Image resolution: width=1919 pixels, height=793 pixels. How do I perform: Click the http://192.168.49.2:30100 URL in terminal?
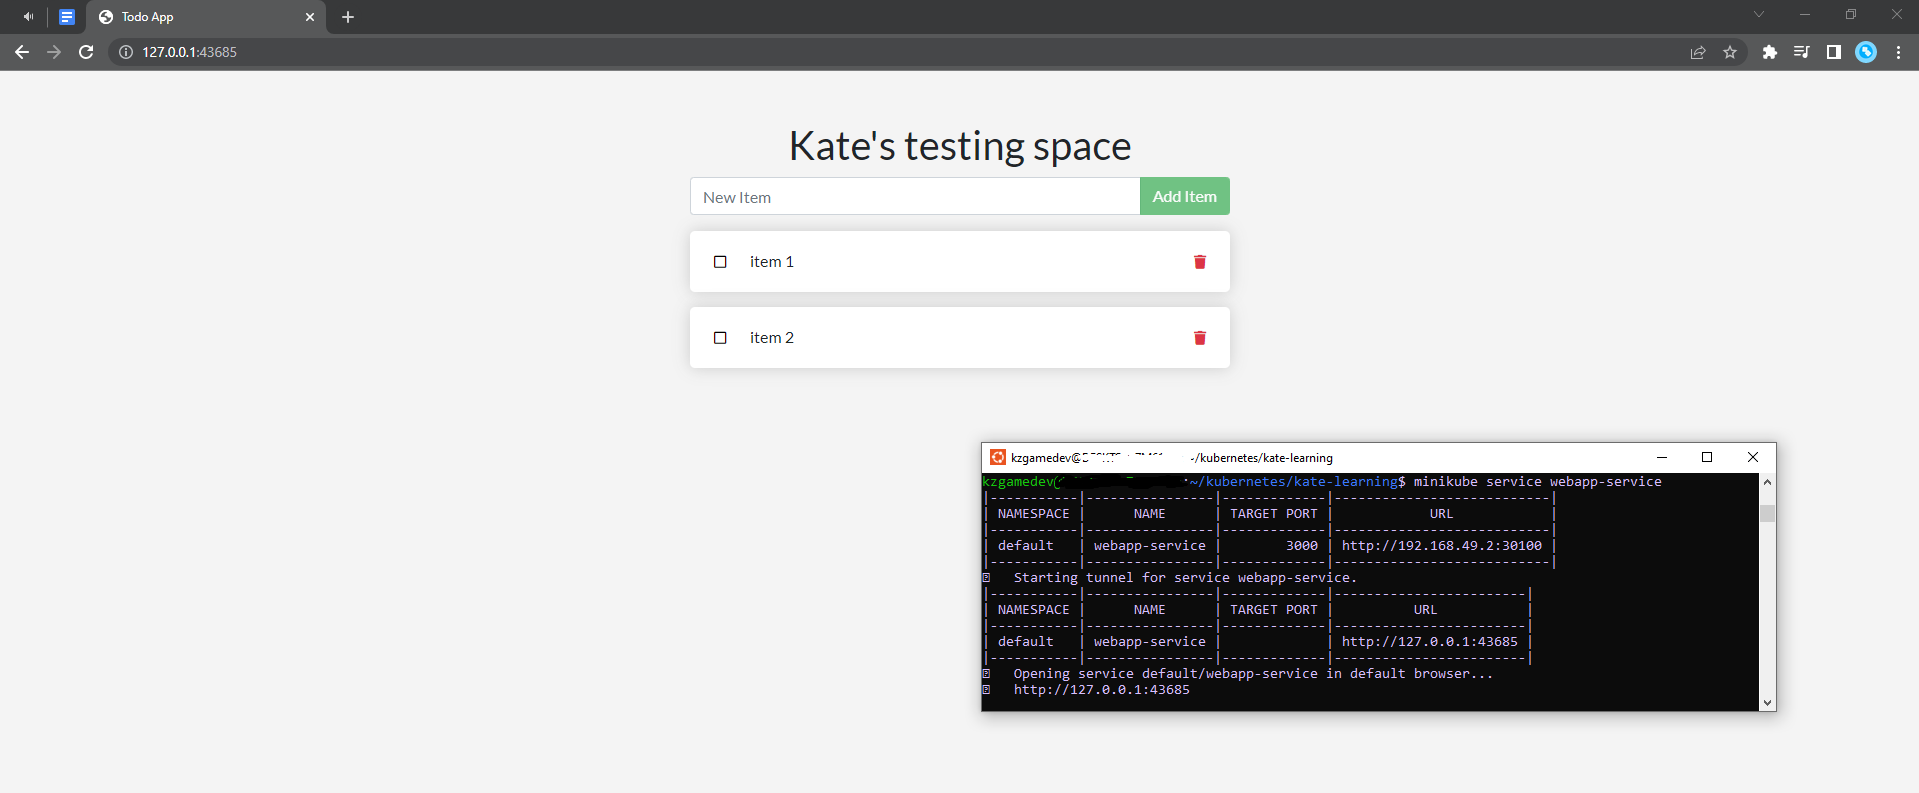pos(1441,546)
